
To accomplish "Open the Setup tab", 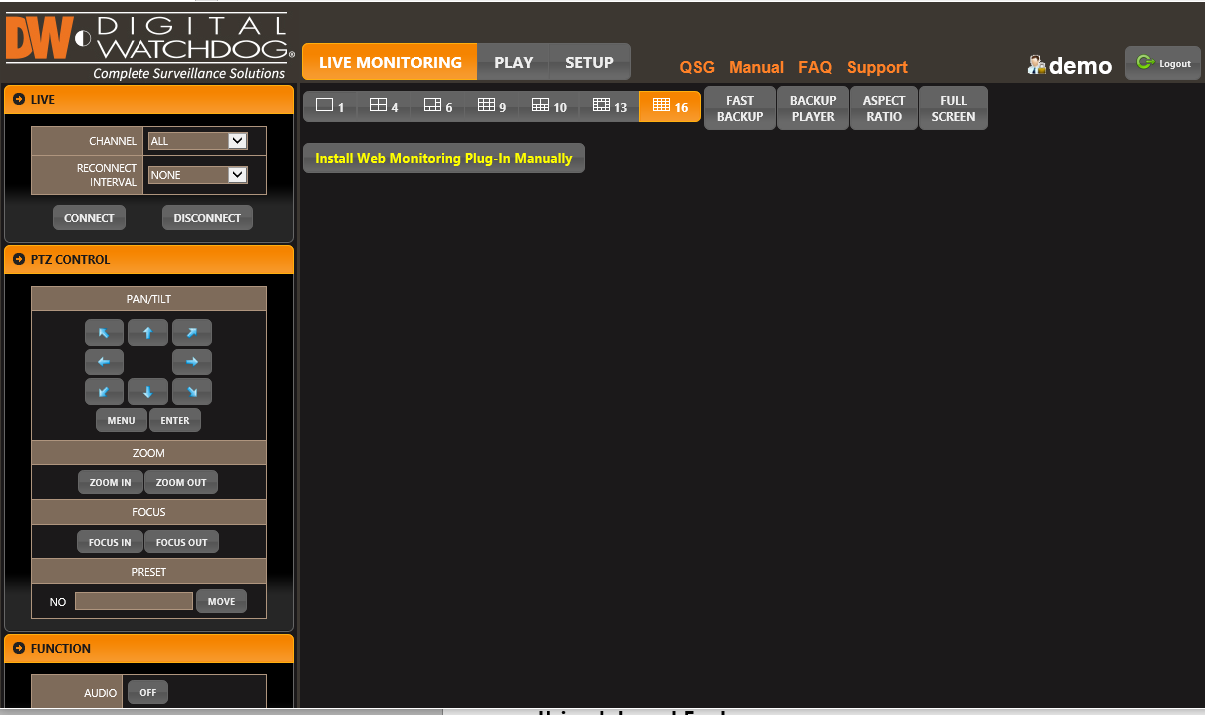I will [589, 62].
